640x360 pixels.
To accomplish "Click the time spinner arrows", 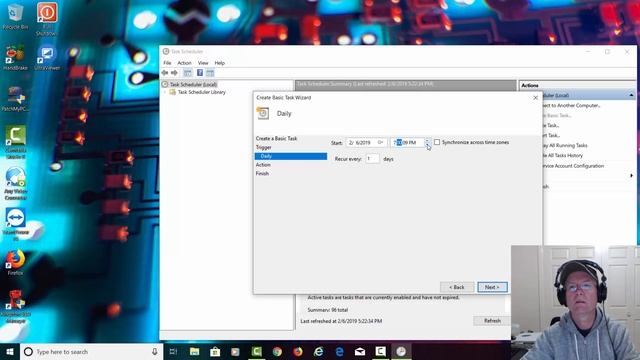I will point(427,142).
